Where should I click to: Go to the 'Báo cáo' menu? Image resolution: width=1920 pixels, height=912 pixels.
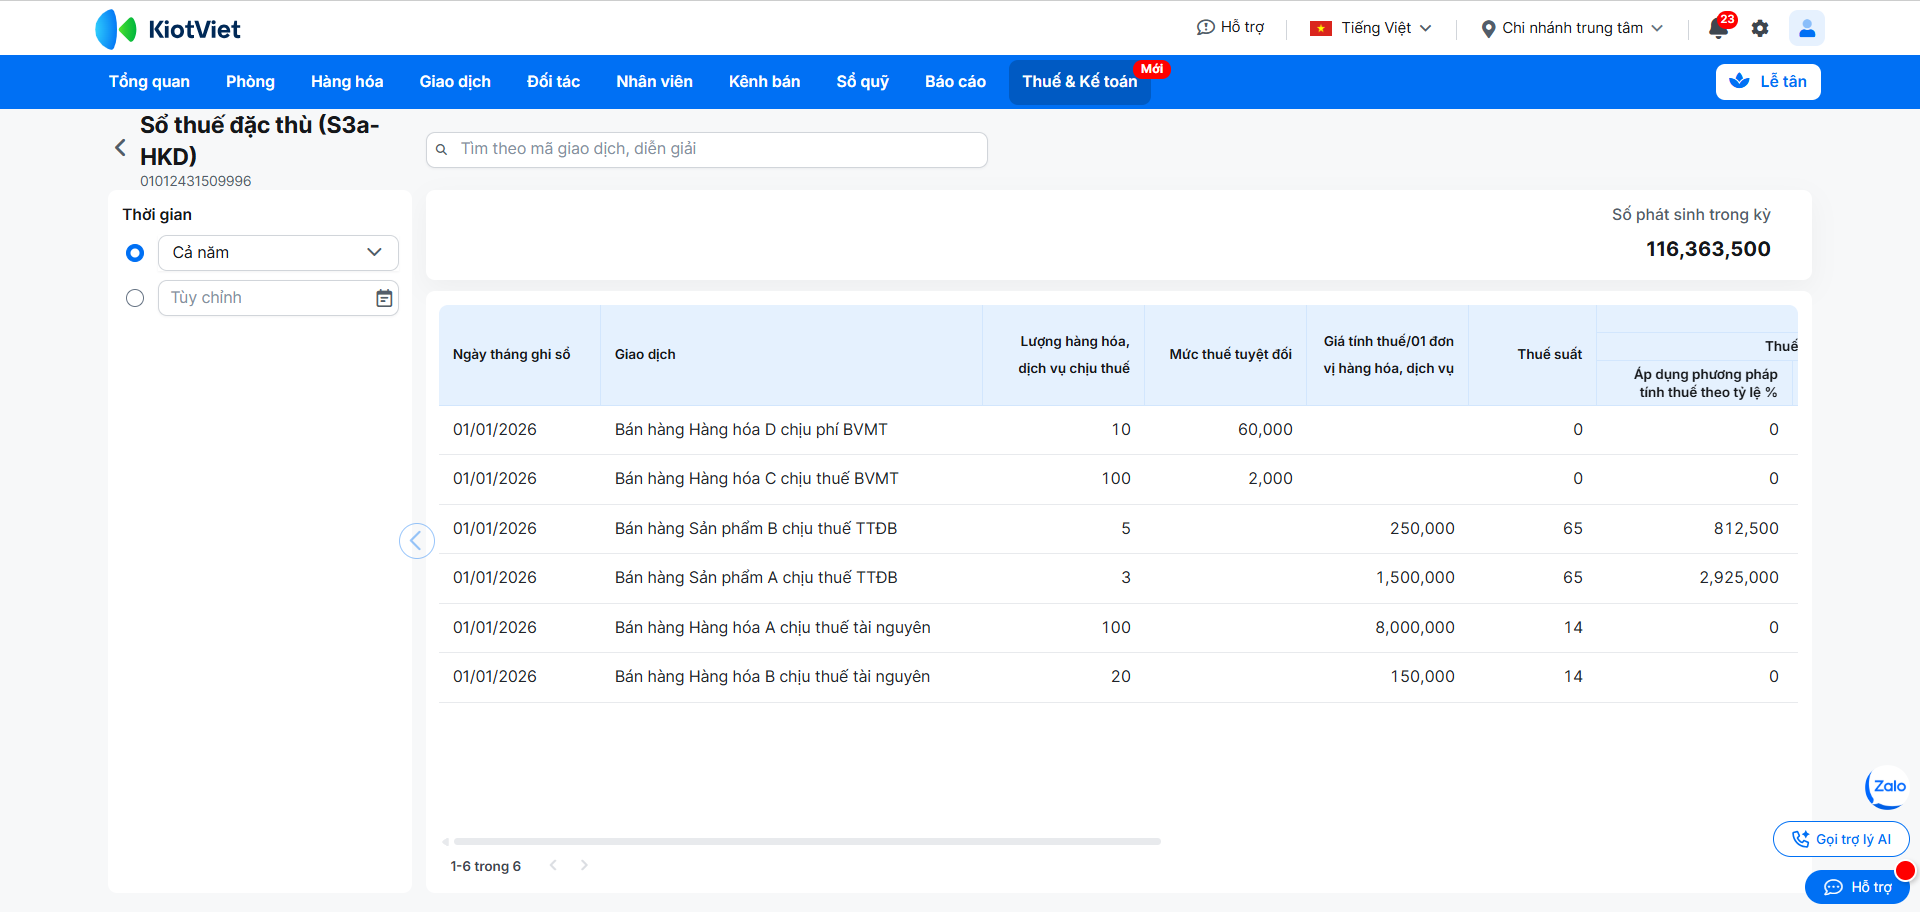[955, 82]
